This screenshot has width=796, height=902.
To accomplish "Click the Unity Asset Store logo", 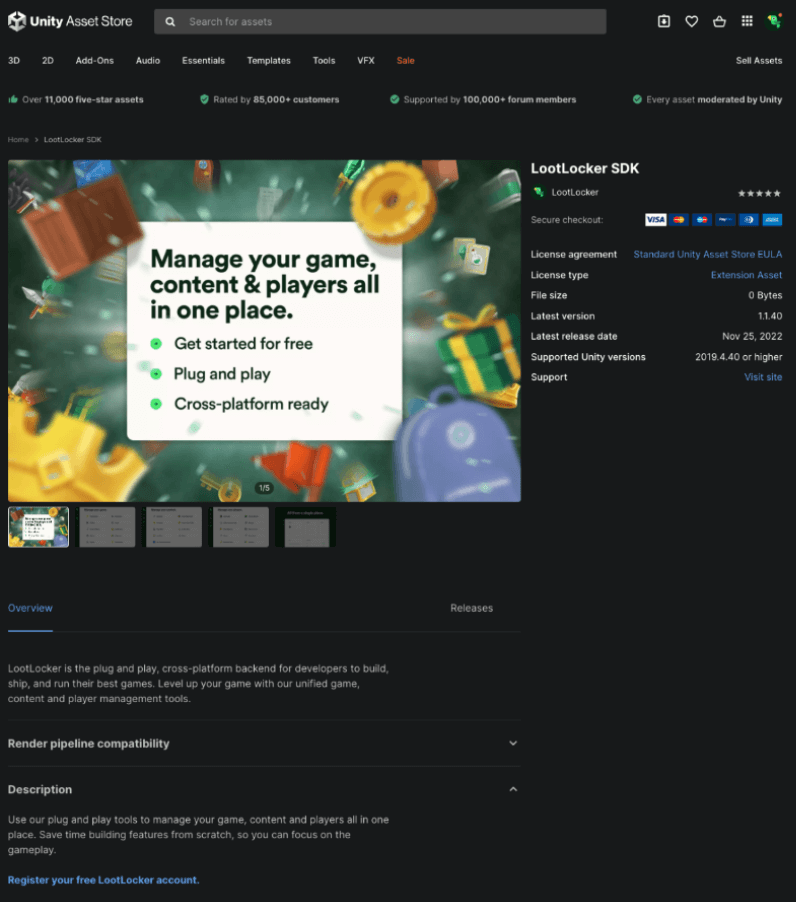I will pos(70,21).
